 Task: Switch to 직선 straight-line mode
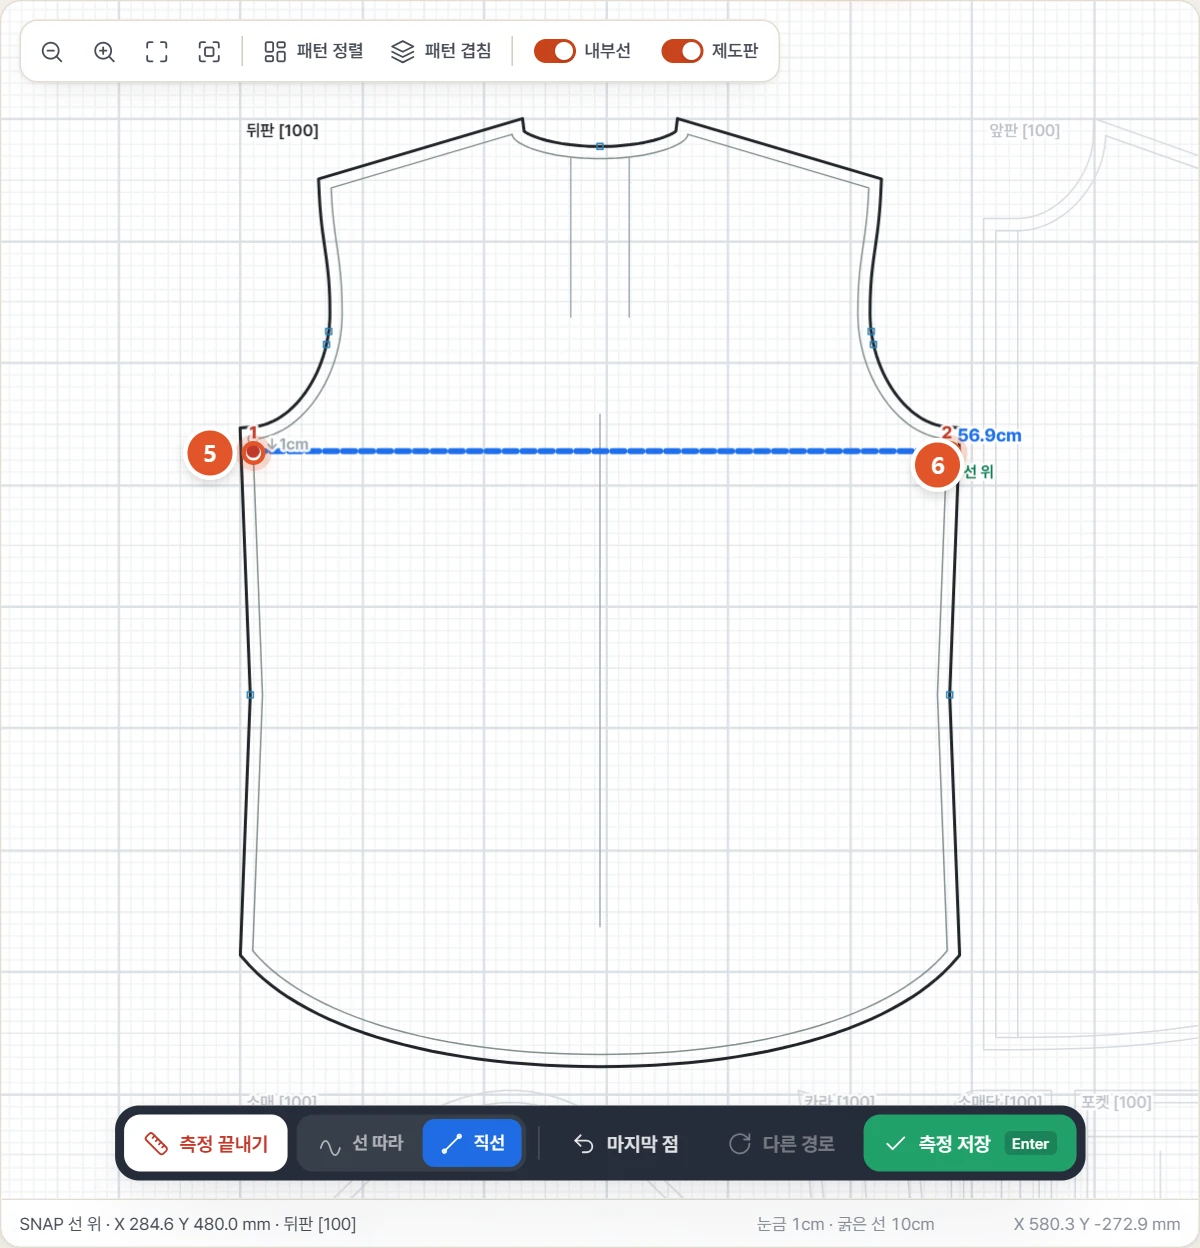472,1143
